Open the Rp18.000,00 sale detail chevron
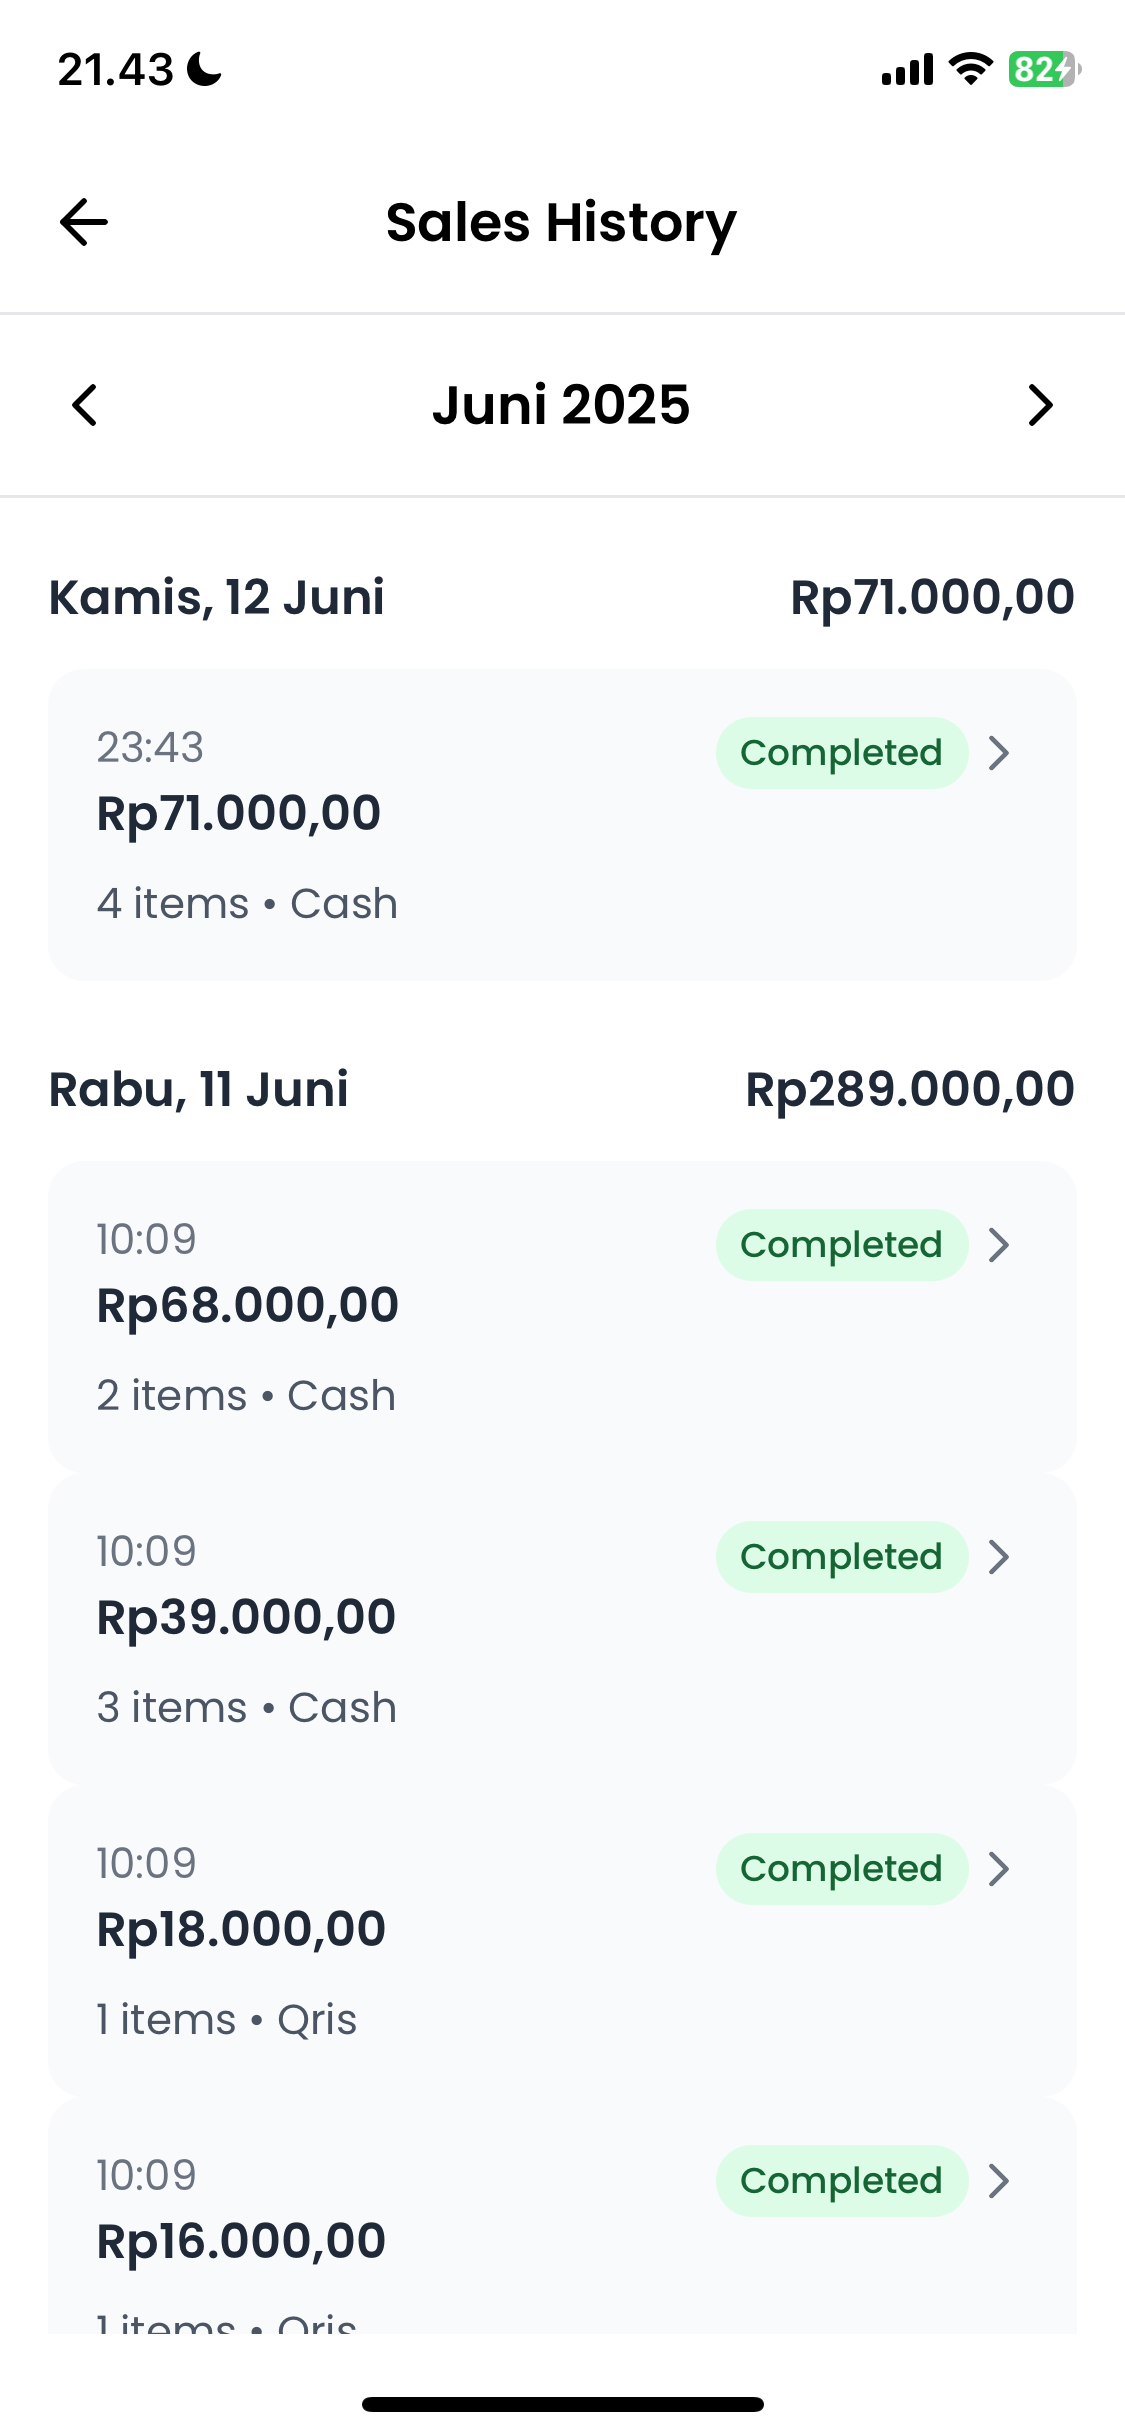The height and width of the screenshot is (2436, 1125). (998, 1869)
